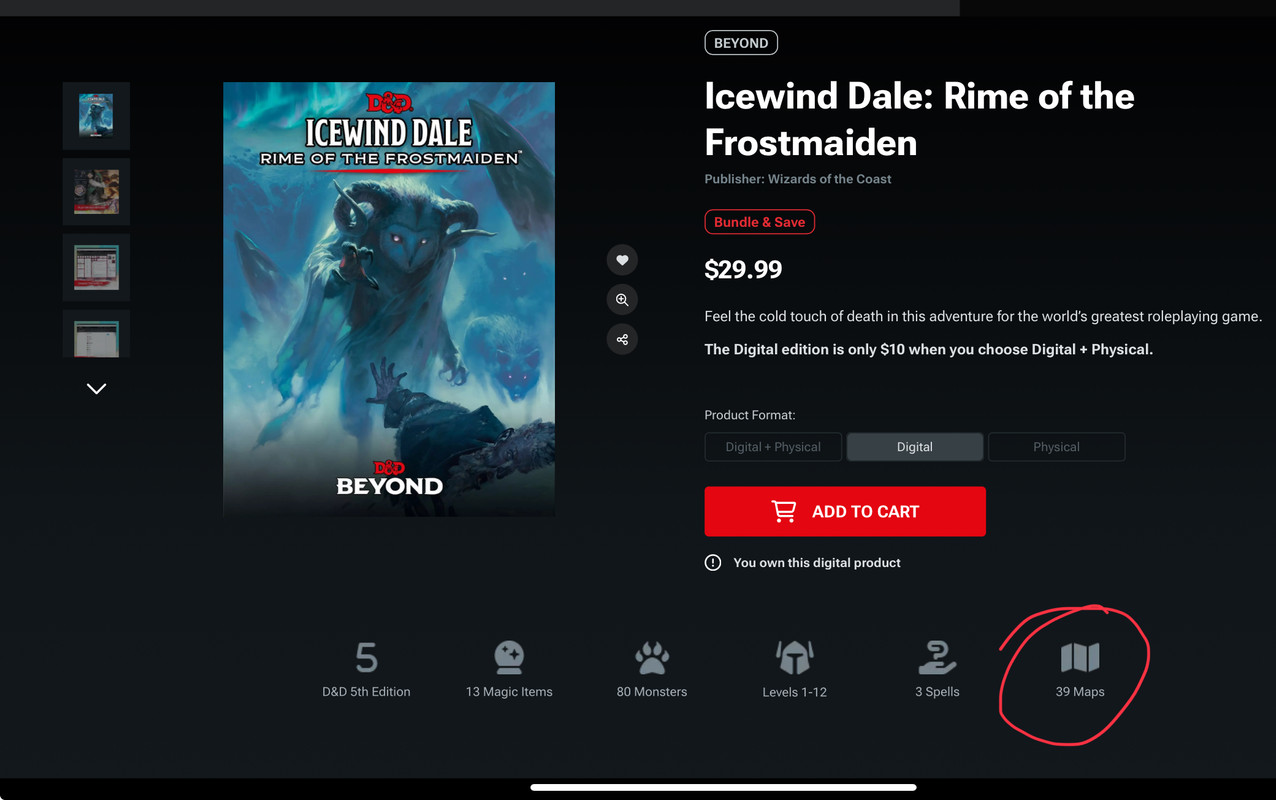Click the 13 Magic Items icon

pyautogui.click(x=509, y=658)
